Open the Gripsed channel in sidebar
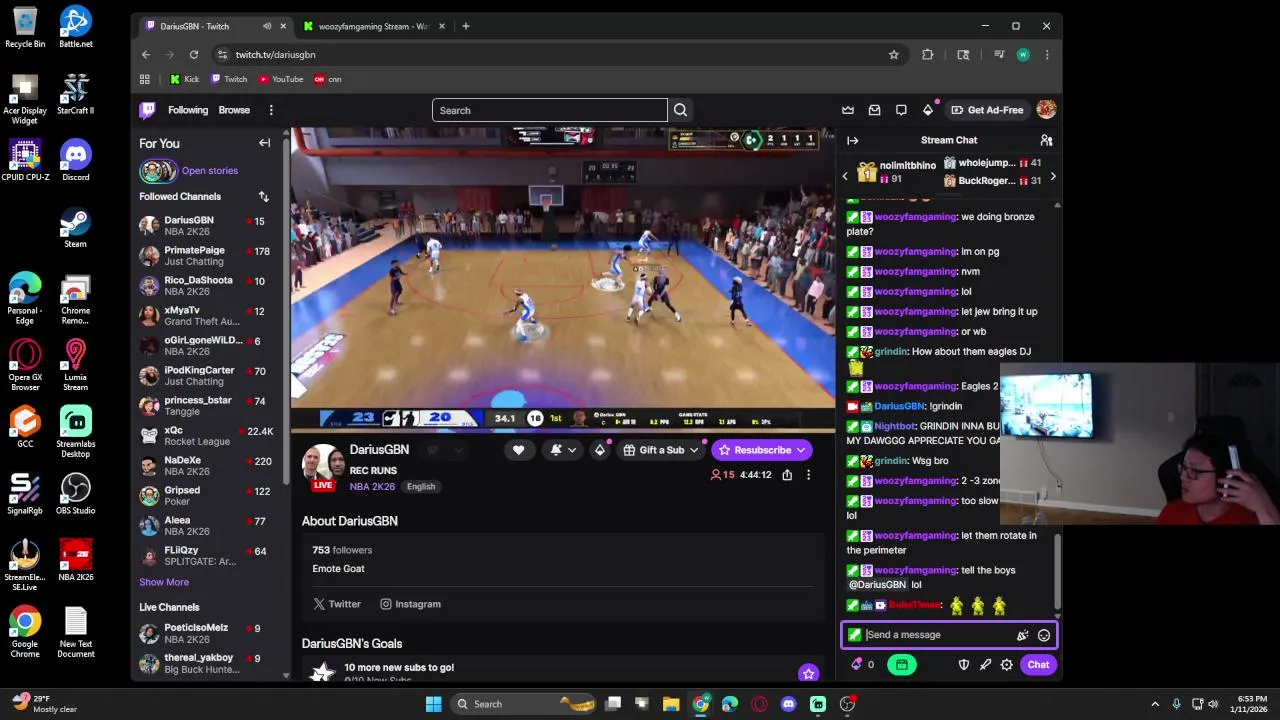 tap(207, 496)
